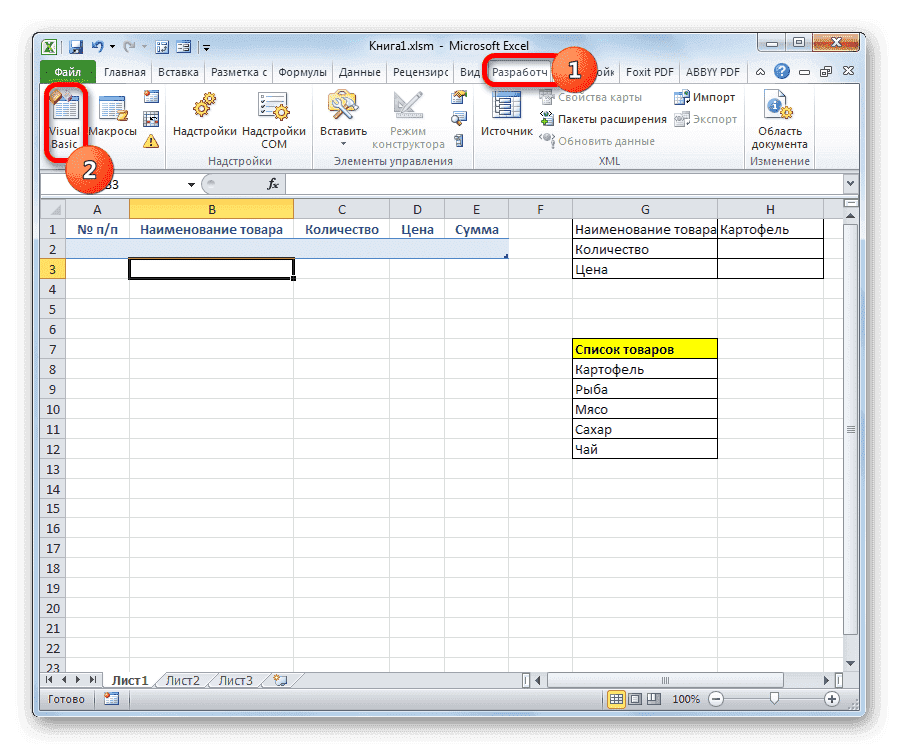Screen dimensions: 899x750
Task: Zoom in using the plus control
Action: [832, 699]
